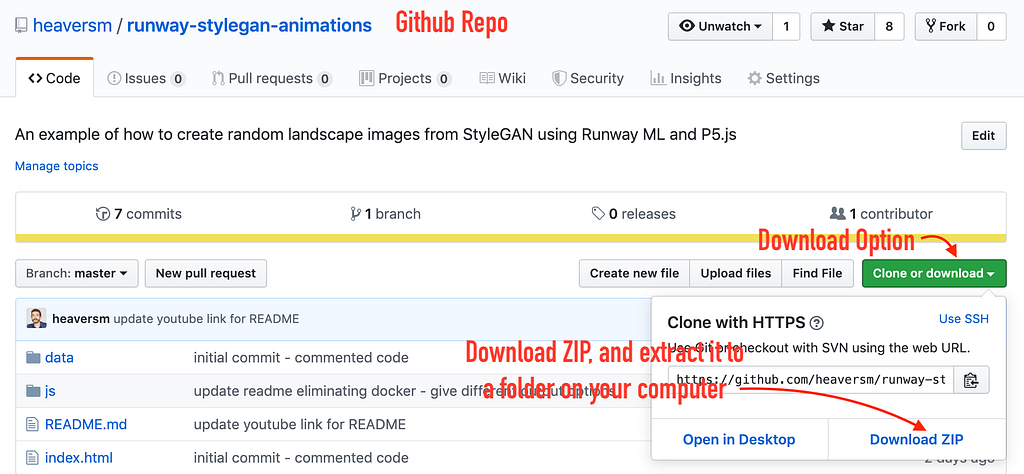View the stargazers count of 8

pyautogui.click(x=889, y=27)
